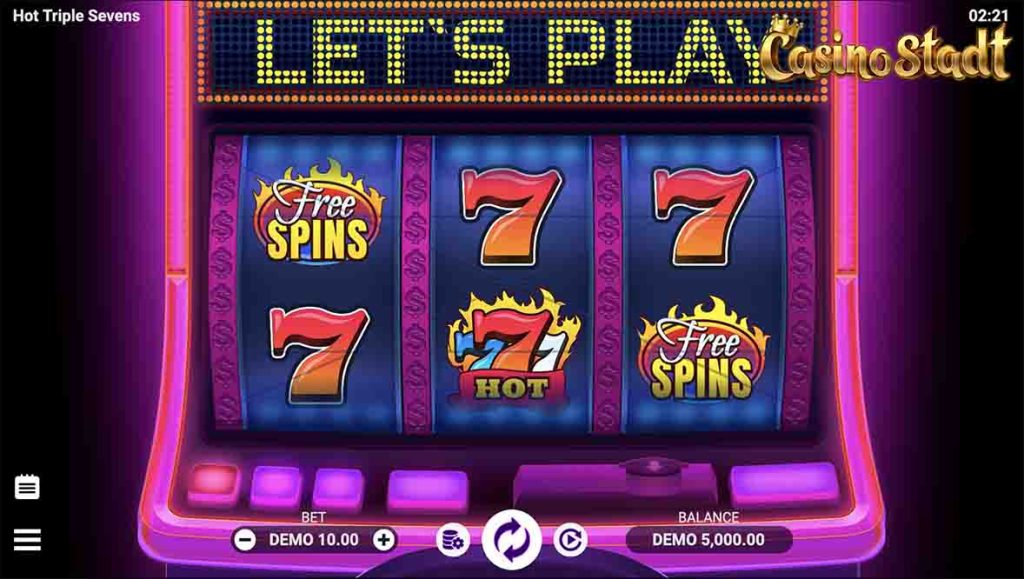This screenshot has width=1024, height=579.
Task: Click the central spin button
Action: pos(512,540)
